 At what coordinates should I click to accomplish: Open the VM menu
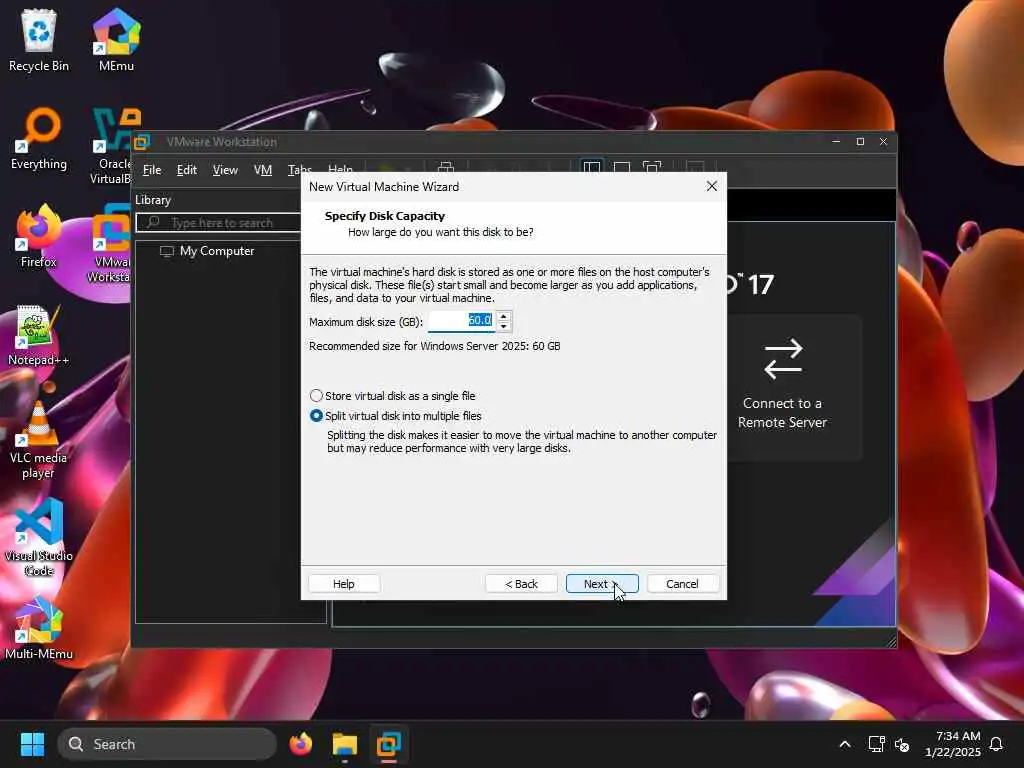tap(263, 170)
